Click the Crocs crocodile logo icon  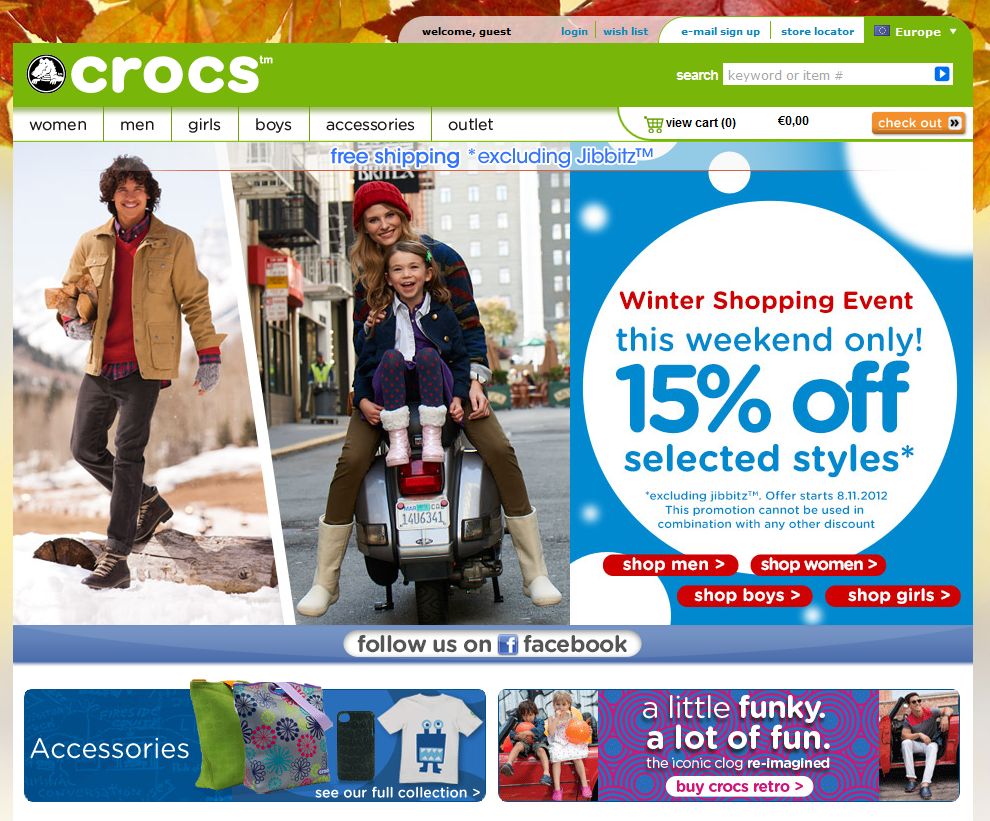point(45,73)
